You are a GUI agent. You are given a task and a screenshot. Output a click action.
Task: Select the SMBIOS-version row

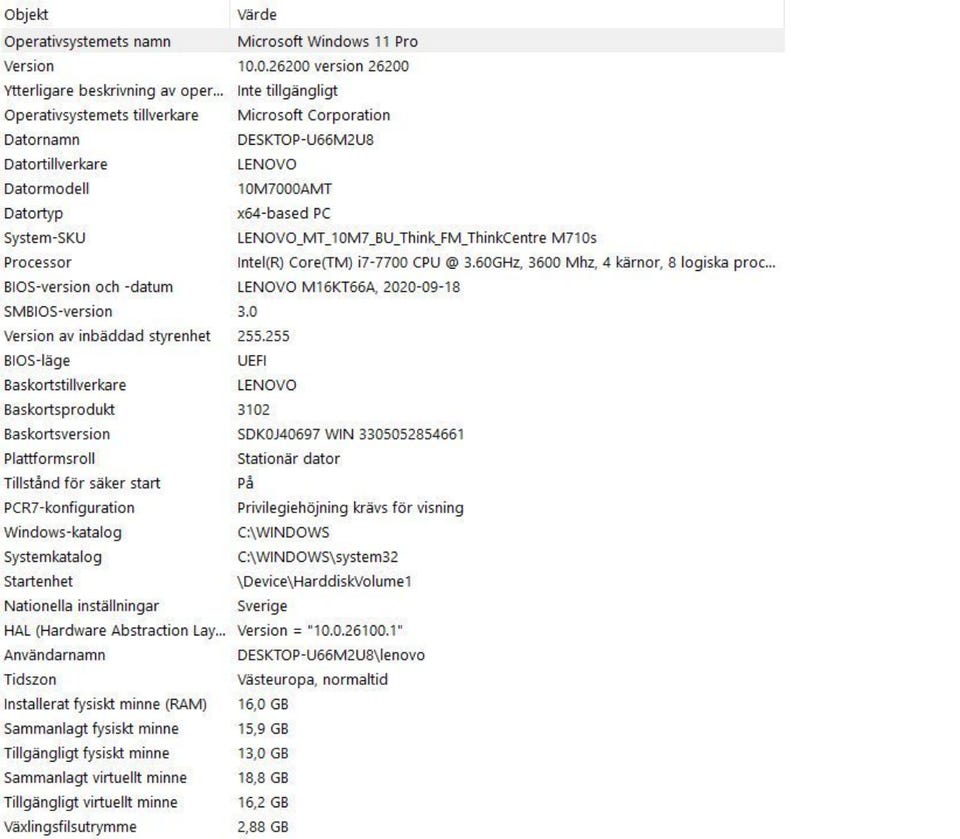pyautogui.click(x=392, y=311)
